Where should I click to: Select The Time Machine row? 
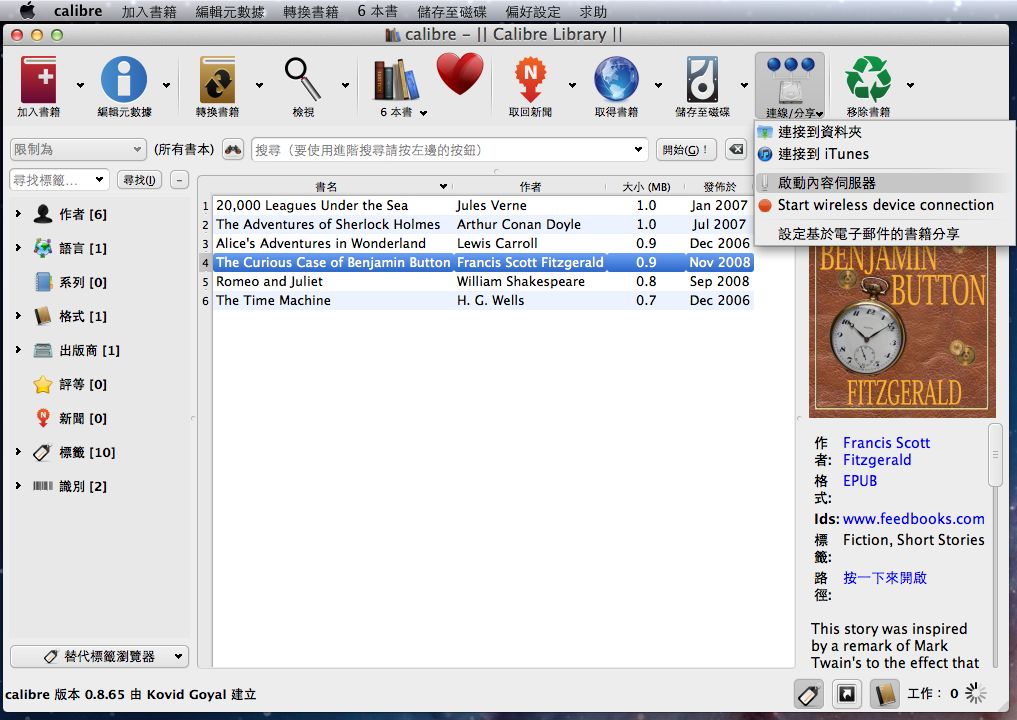tap(483, 300)
